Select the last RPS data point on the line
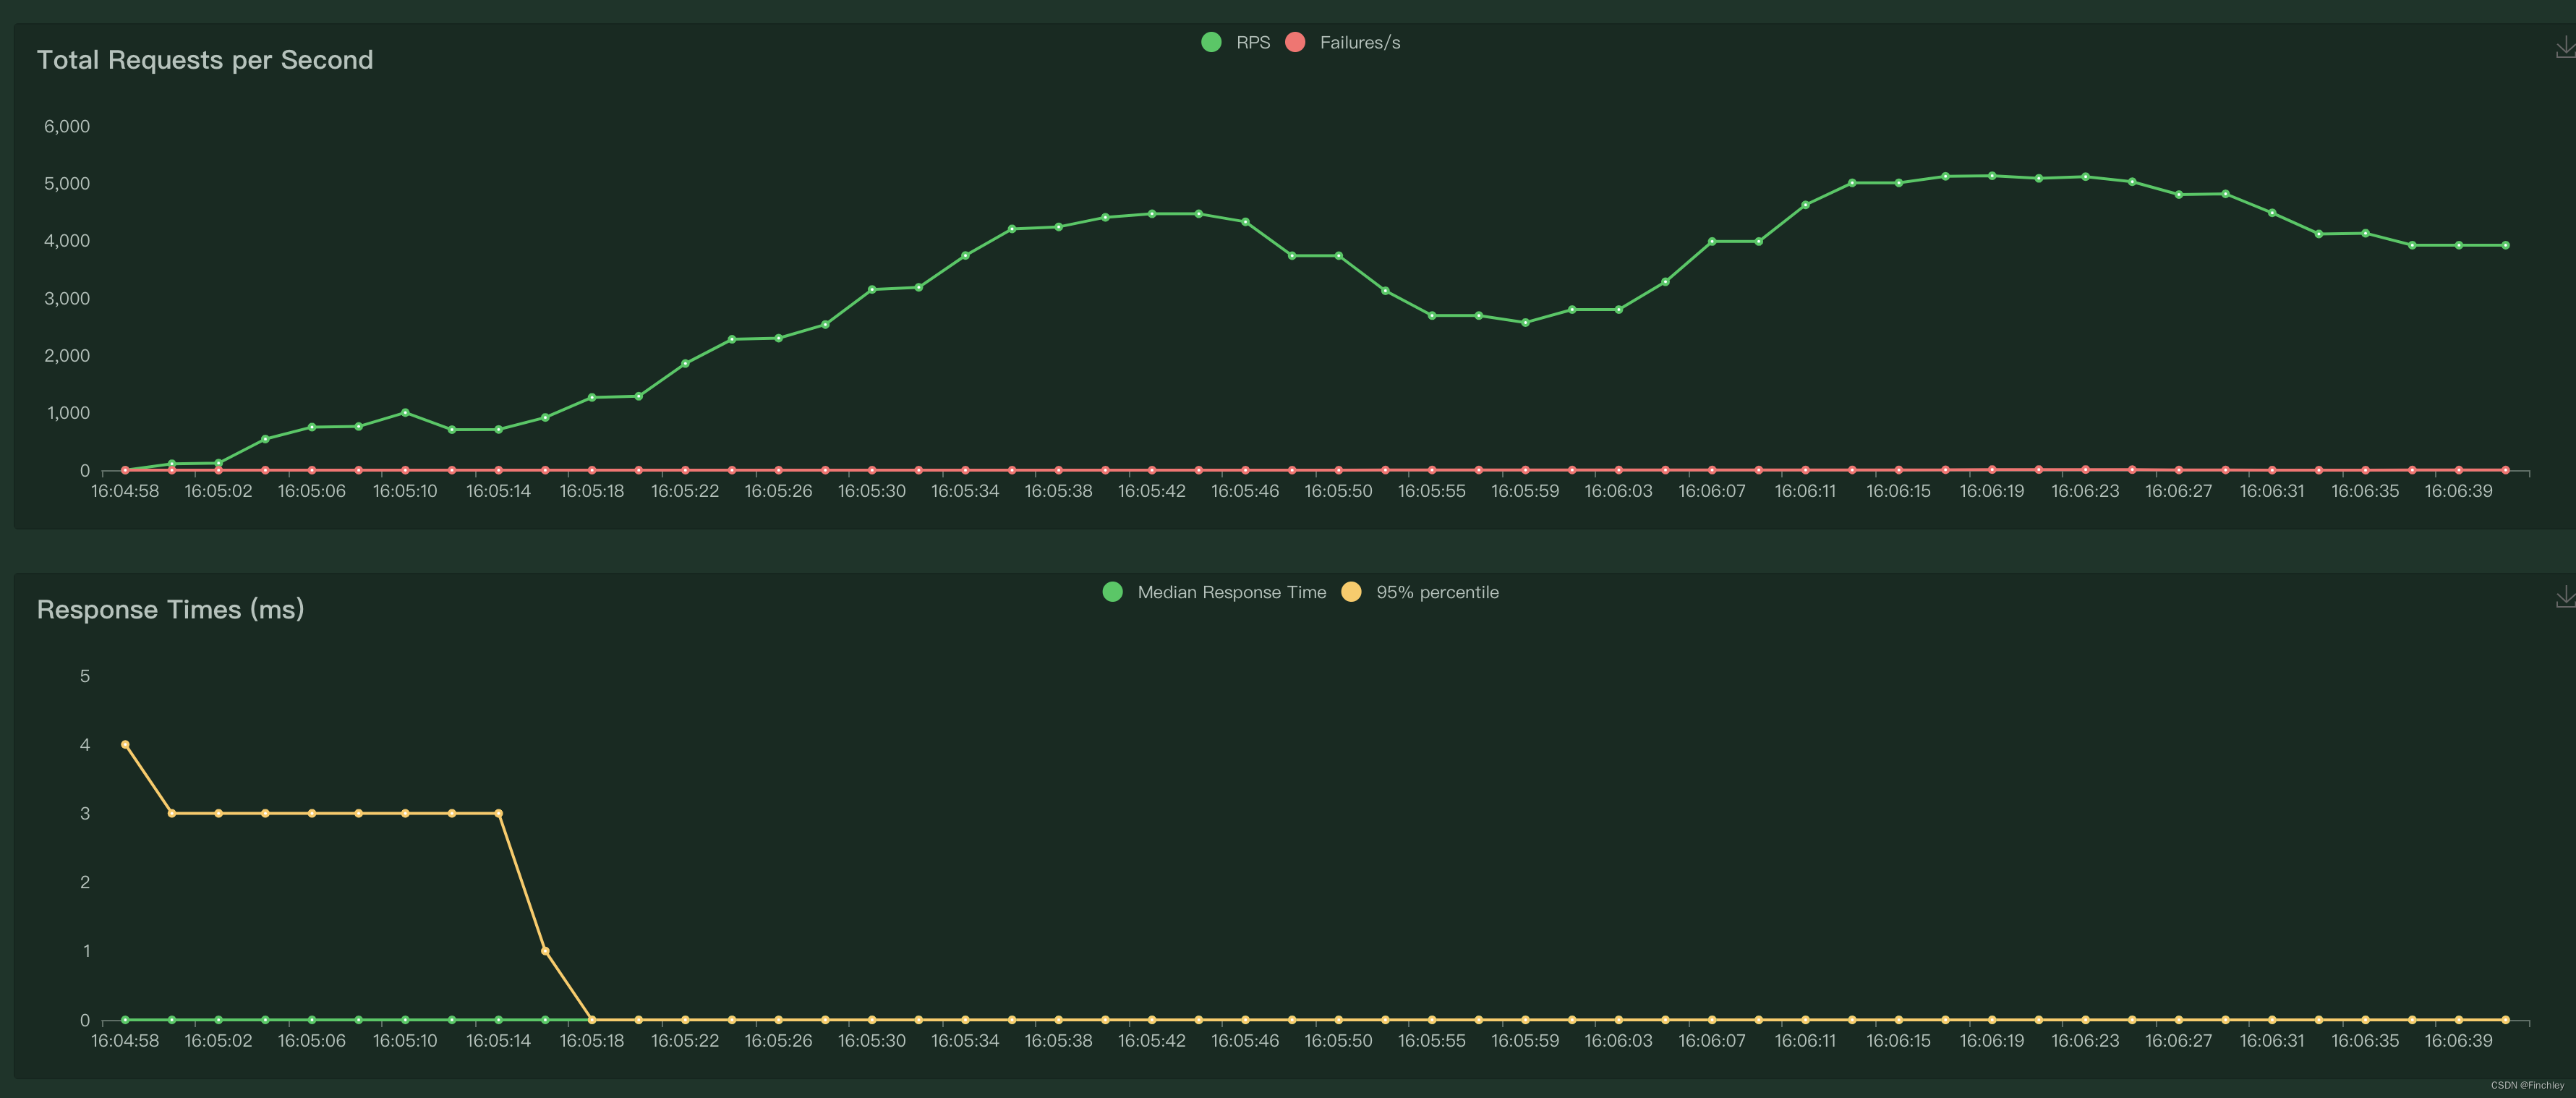2576x1098 pixels. (x=2505, y=245)
